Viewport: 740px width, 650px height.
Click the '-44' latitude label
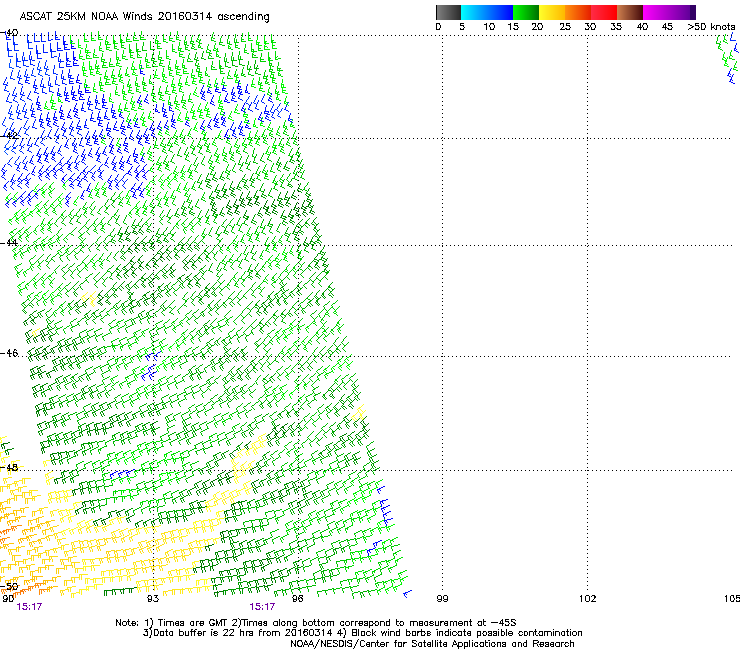tap(10, 243)
